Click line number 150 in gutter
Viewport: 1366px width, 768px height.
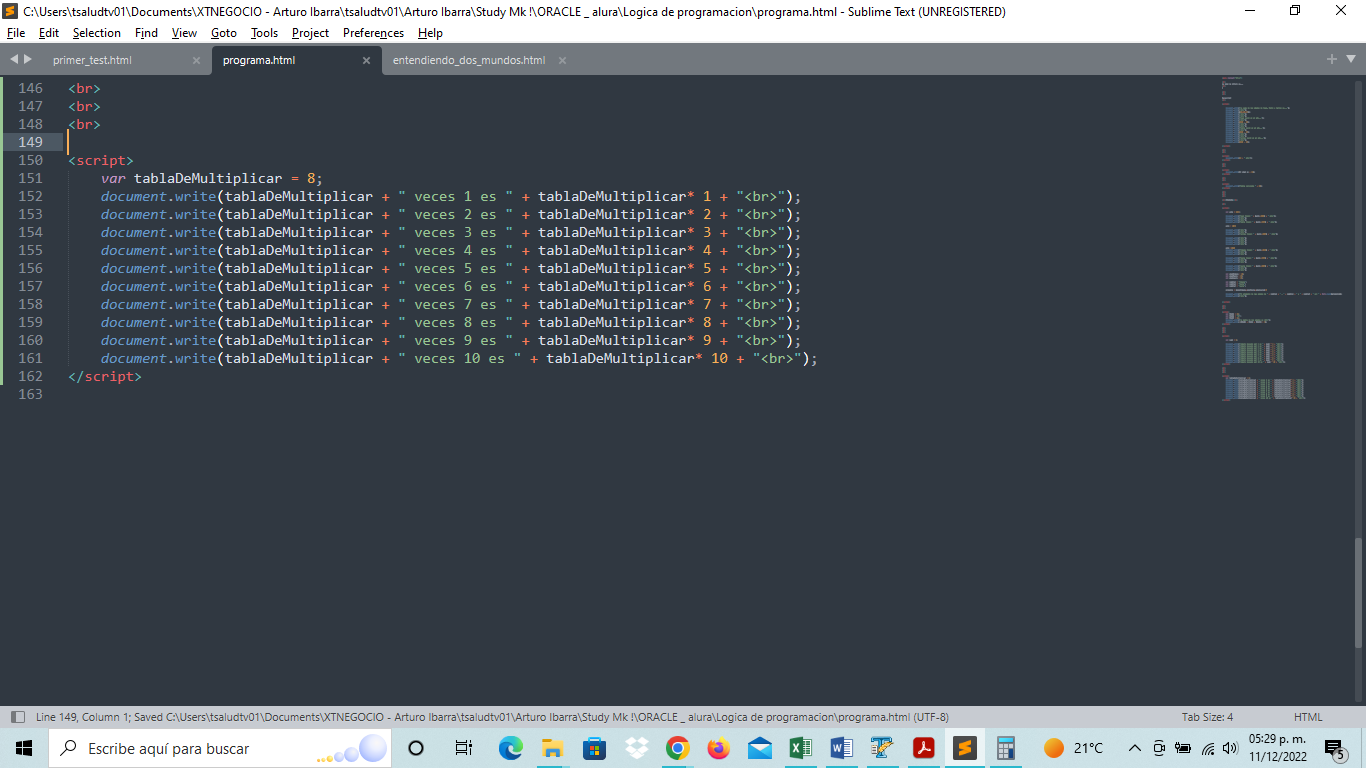[30, 160]
